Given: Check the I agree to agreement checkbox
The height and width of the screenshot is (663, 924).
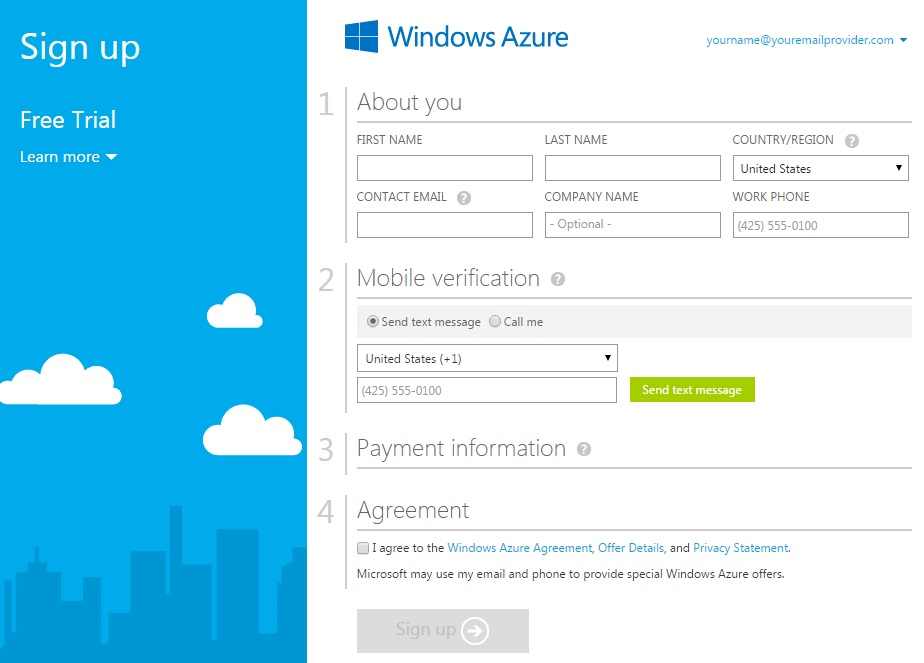Looking at the screenshot, I should (x=363, y=548).
